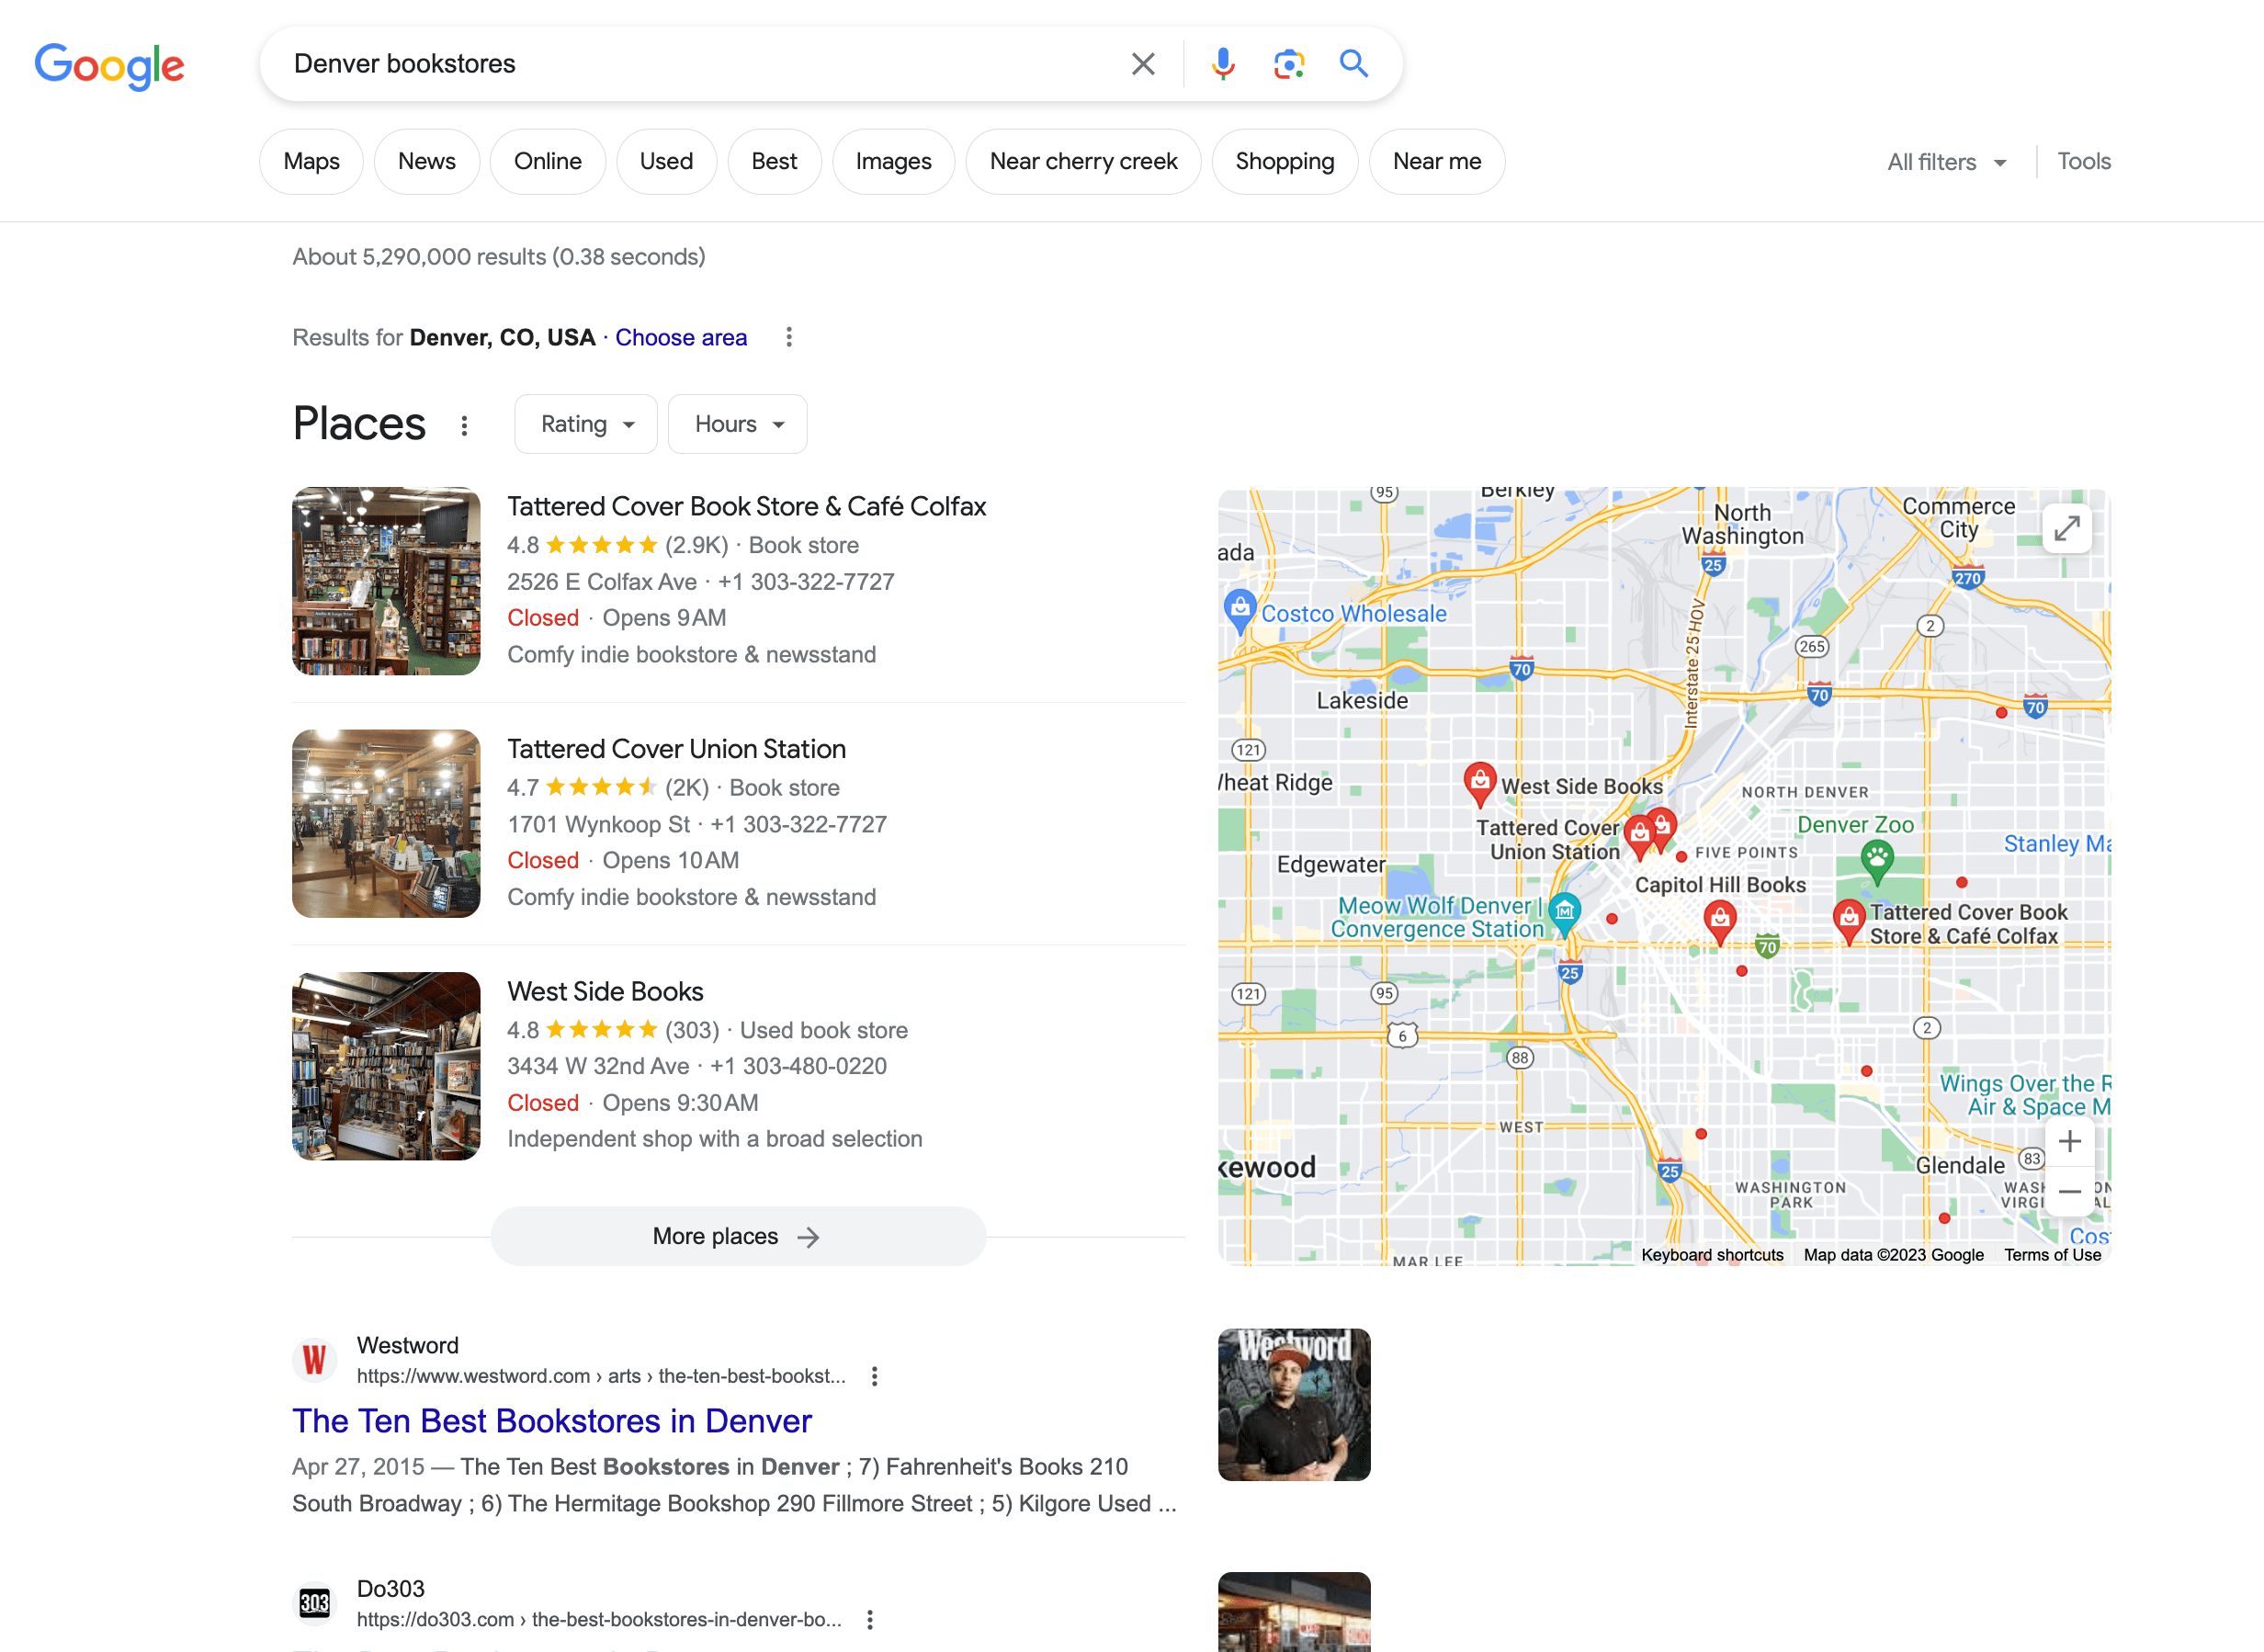Click the address 1701 Wynkoop St
Image resolution: width=2264 pixels, height=1652 pixels.
click(598, 825)
